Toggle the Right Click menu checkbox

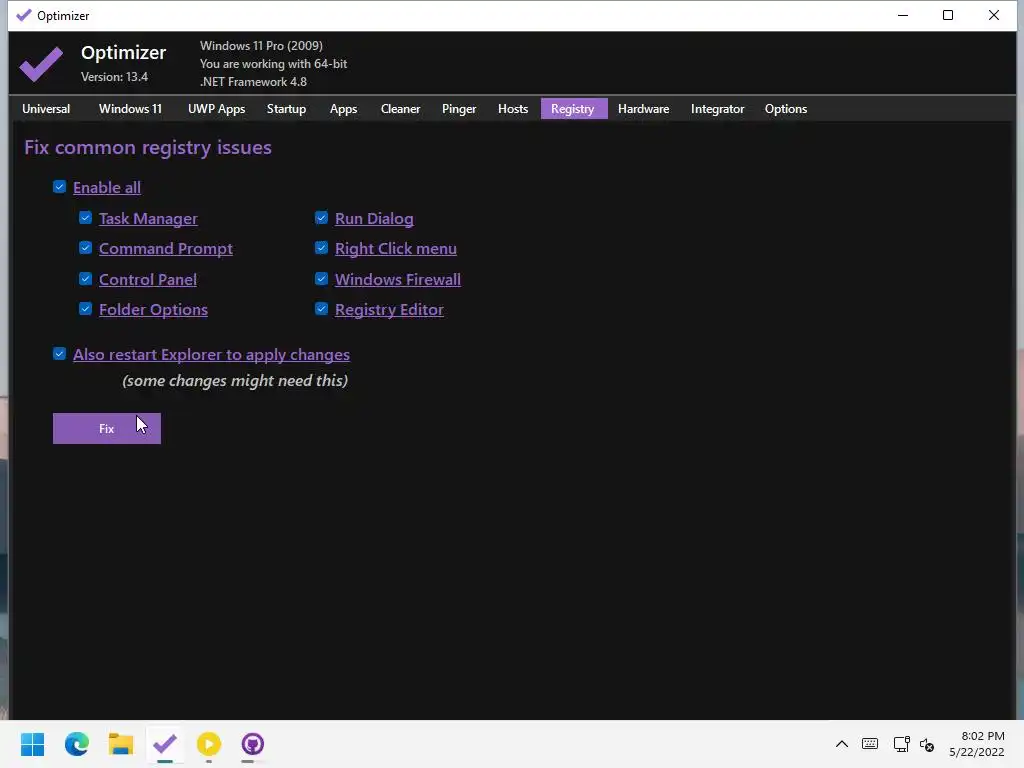coord(321,248)
